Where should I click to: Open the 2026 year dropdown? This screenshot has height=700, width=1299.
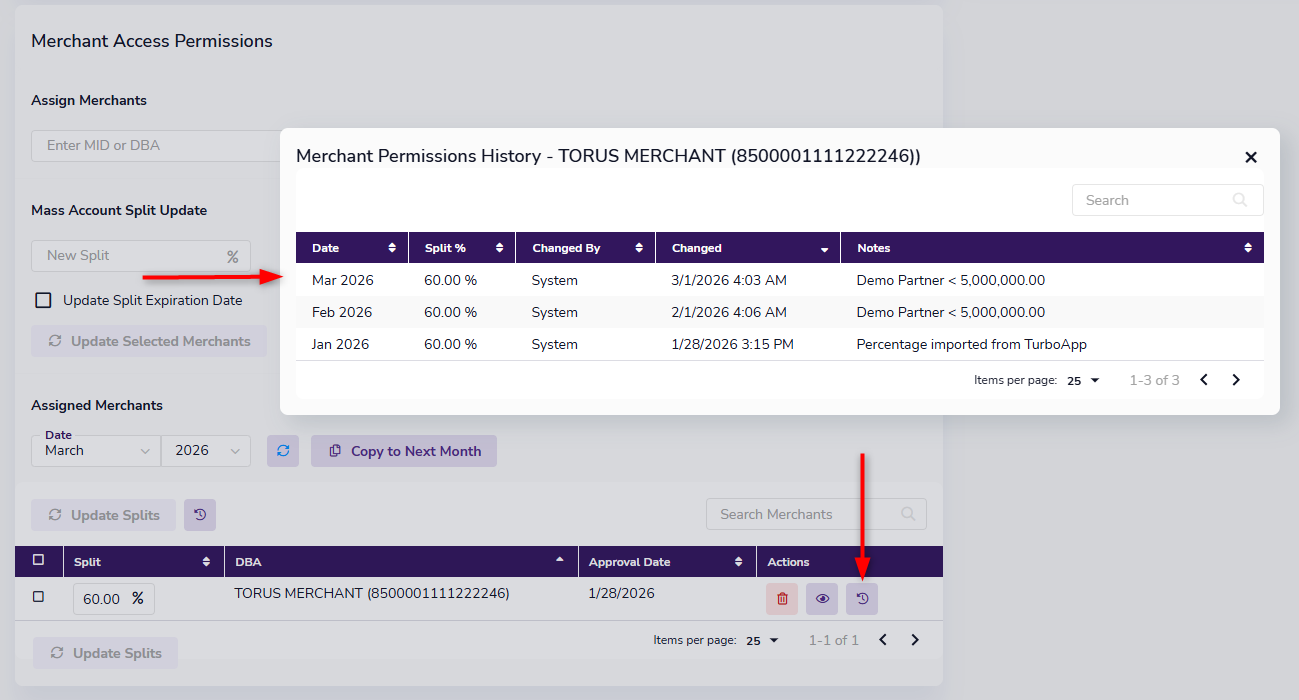point(206,451)
